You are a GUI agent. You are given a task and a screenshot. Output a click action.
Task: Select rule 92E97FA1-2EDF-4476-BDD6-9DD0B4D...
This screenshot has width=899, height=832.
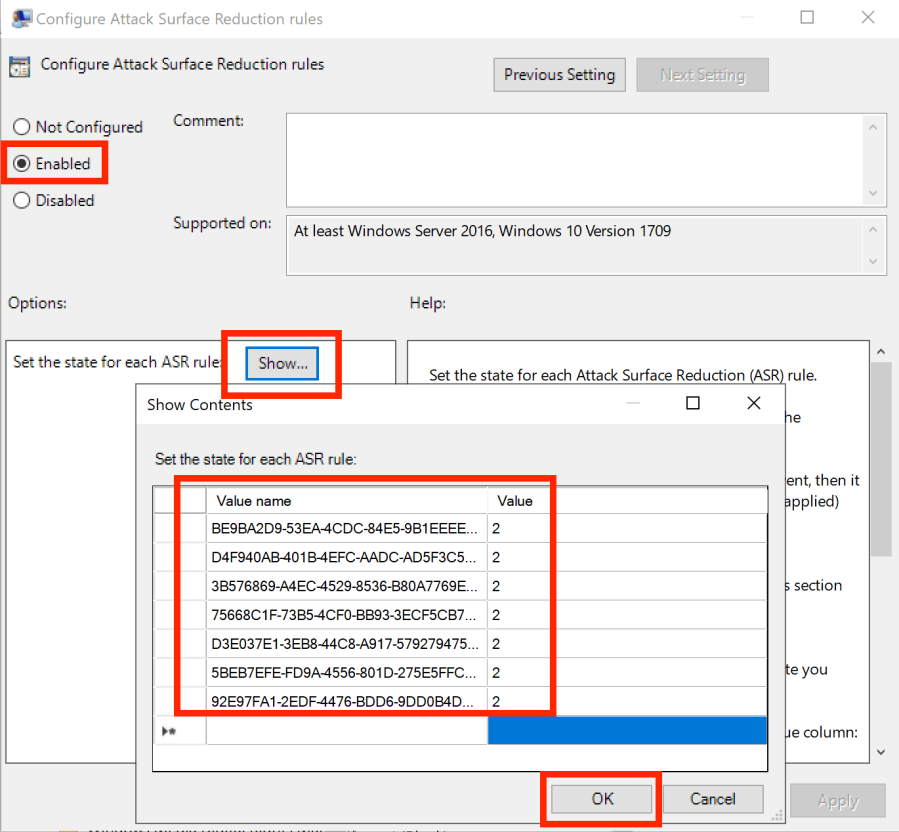pos(347,701)
